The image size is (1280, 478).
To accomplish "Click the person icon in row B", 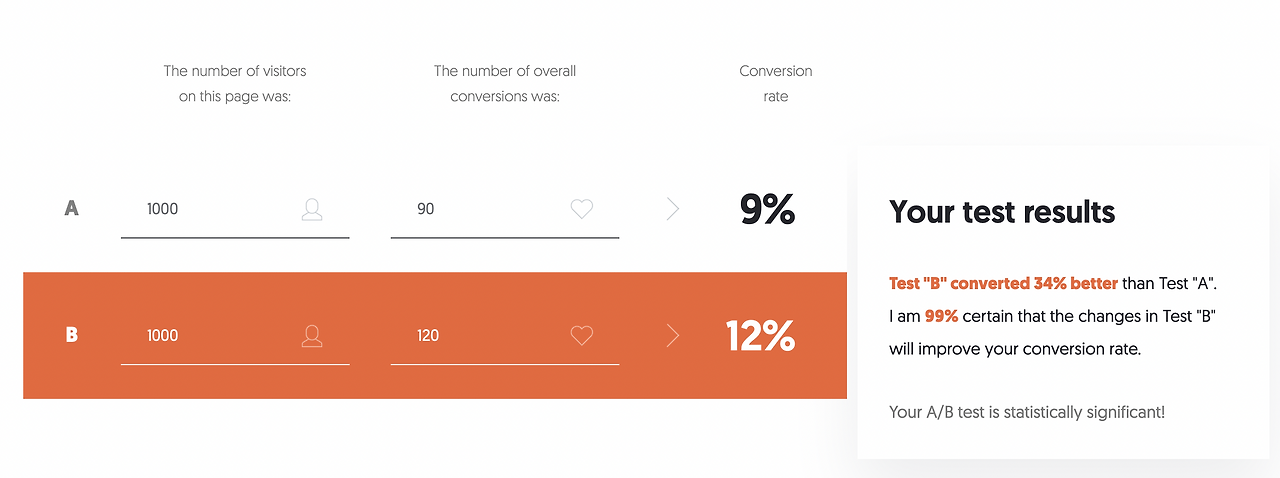I will pos(312,336).
